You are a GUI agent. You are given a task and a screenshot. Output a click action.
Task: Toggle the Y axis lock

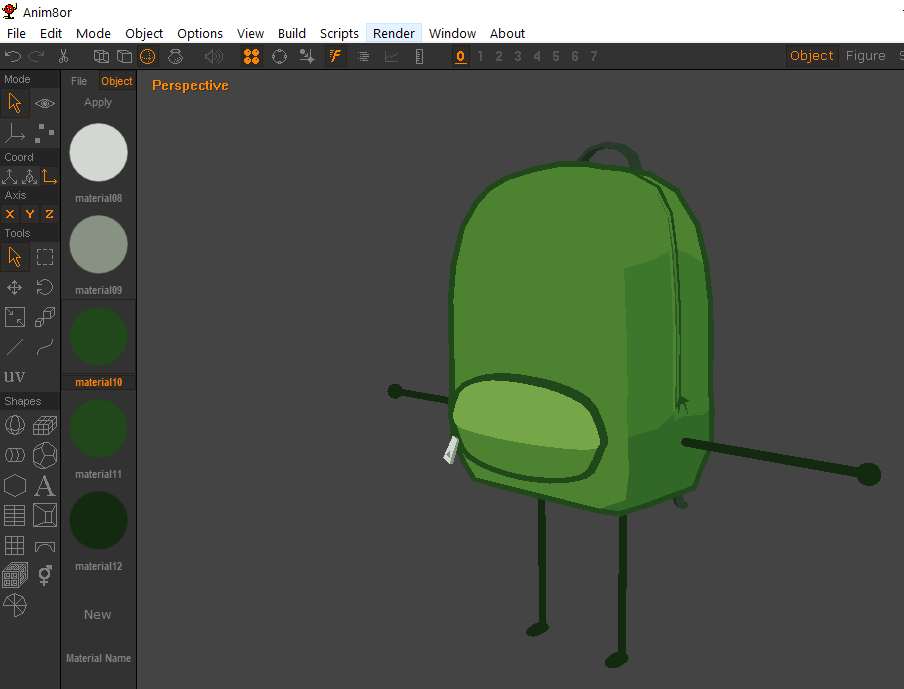[x=30, y=214]
